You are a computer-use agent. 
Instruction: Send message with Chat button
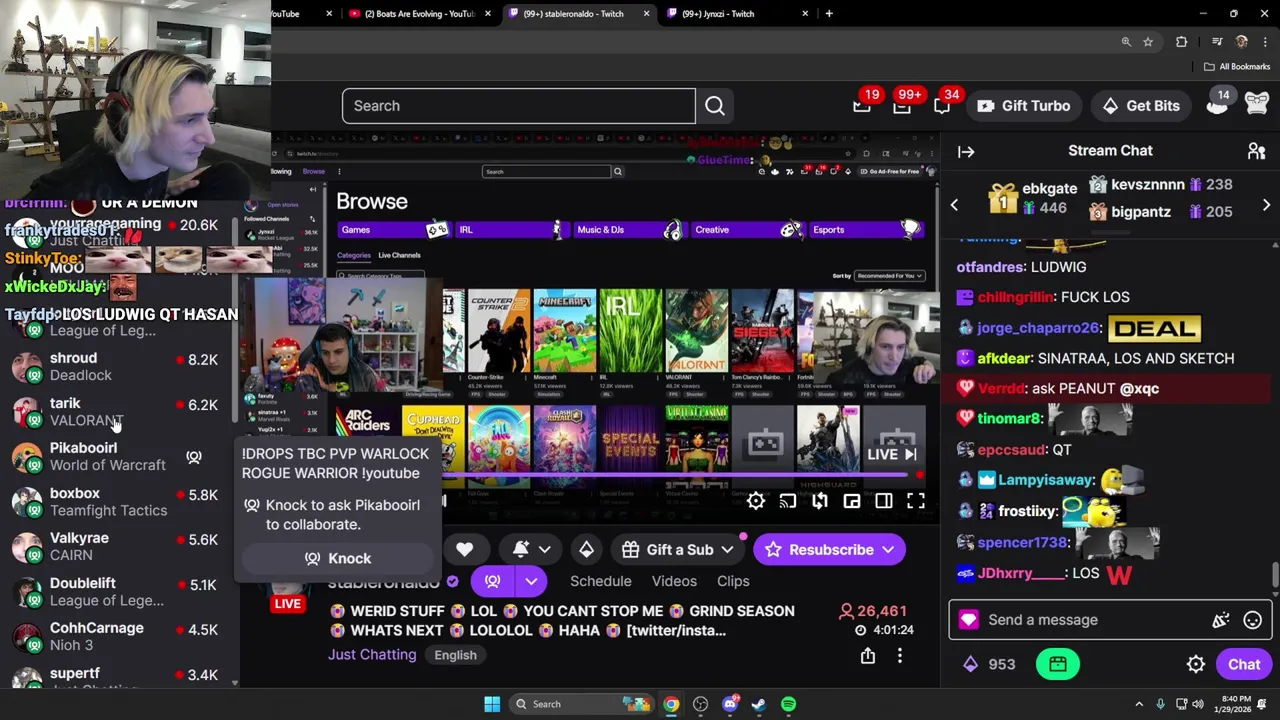(x=1244, y=664)
